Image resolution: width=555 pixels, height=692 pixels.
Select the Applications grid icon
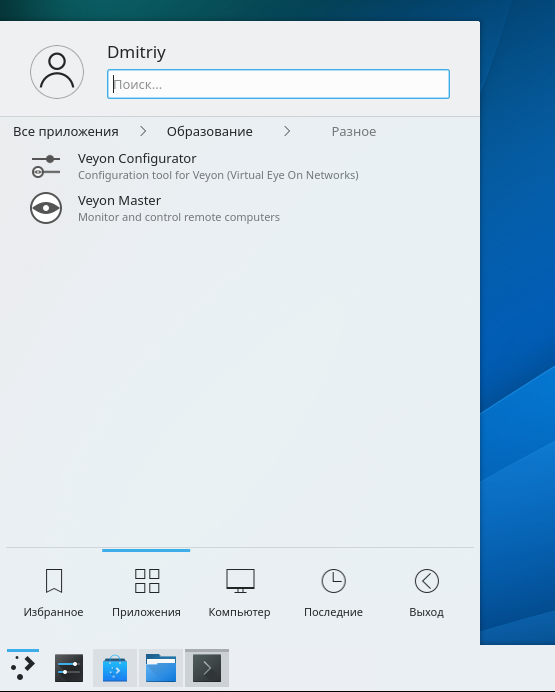point(147,580)
